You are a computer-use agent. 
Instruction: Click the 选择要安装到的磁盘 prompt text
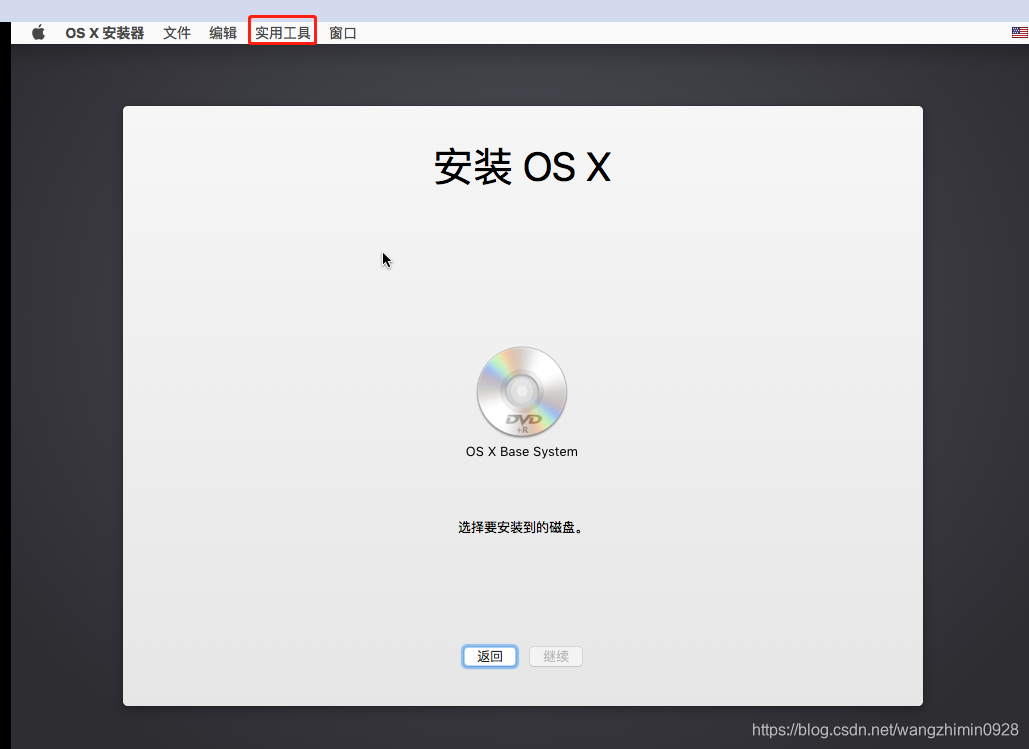click(x=521, y=527)
